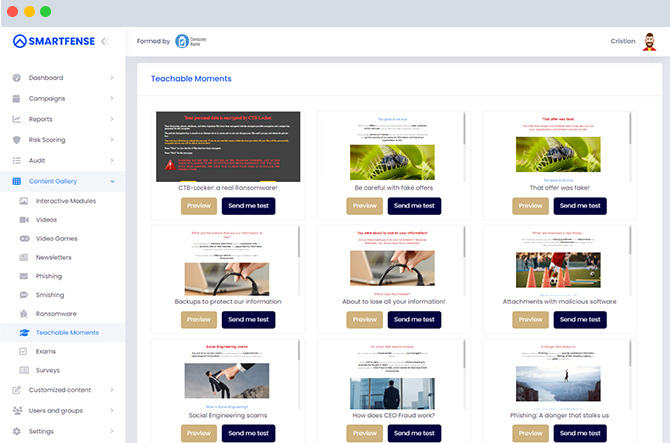The height and width of the screenshot is (443, 670).
Task: Open Exams menu item
Action: pos(62,351)
